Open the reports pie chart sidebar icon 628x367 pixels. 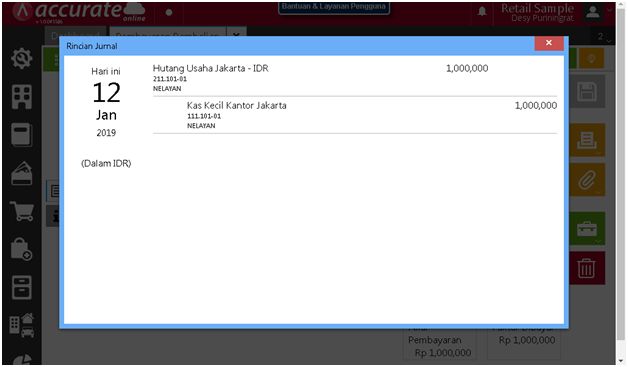[22, 359]
